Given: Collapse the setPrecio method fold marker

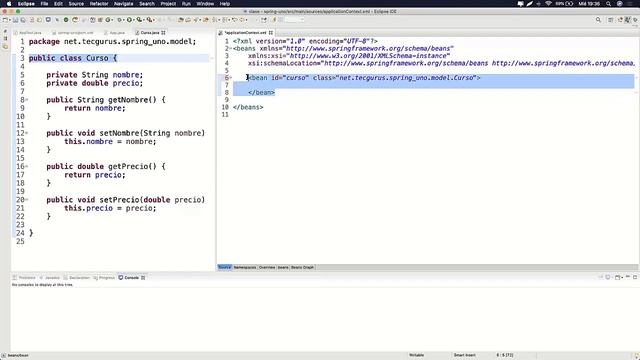Looking at the screenshot, I should pos(27,200).
